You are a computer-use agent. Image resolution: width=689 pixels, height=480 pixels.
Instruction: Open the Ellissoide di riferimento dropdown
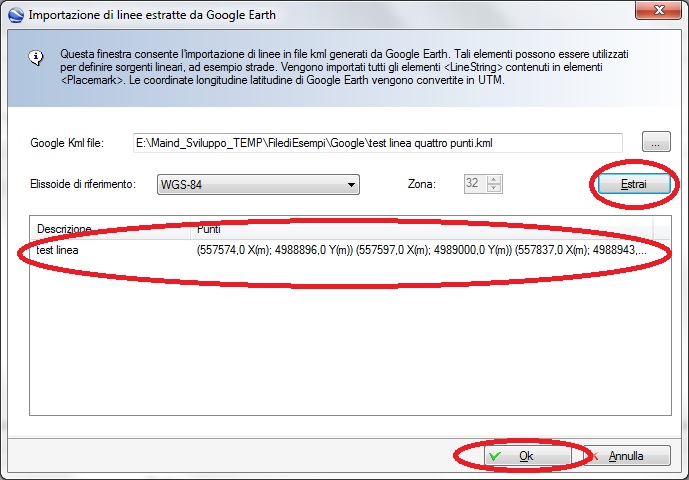point(258,184)
